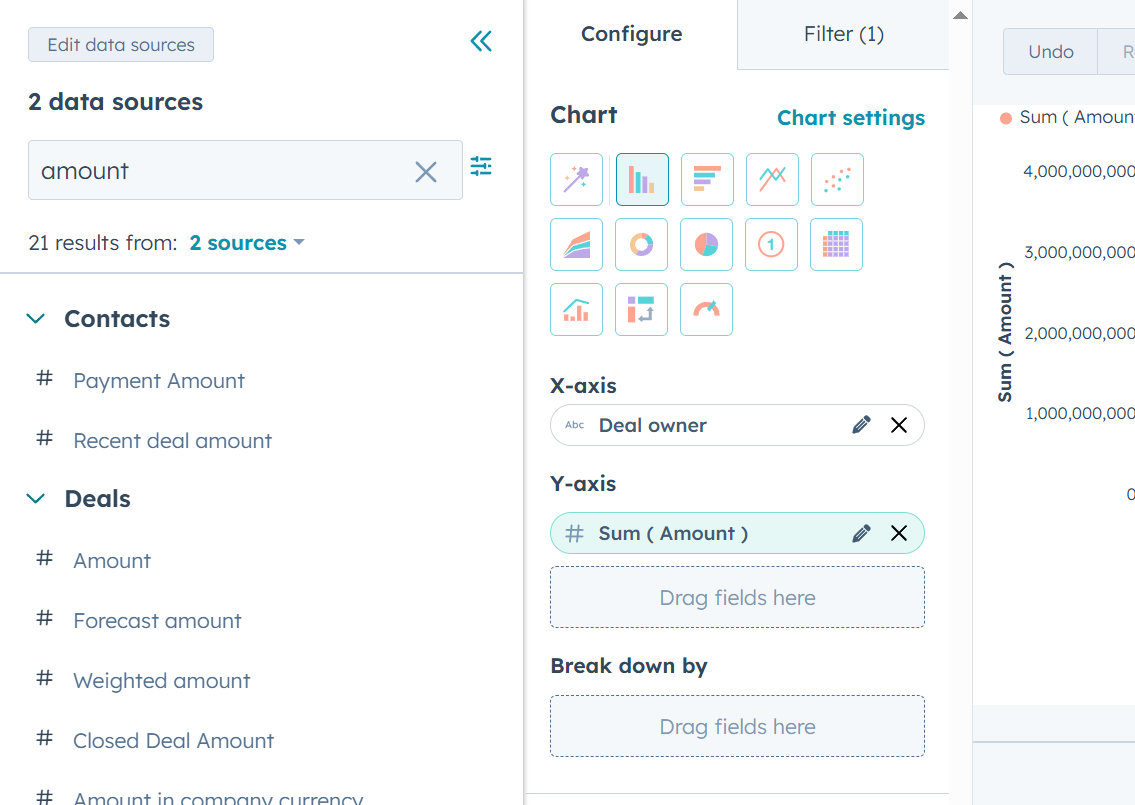The height and width of the screenshot is (805, 1135).
Task: Pick the area chart icon
Action: pos(576,245)
